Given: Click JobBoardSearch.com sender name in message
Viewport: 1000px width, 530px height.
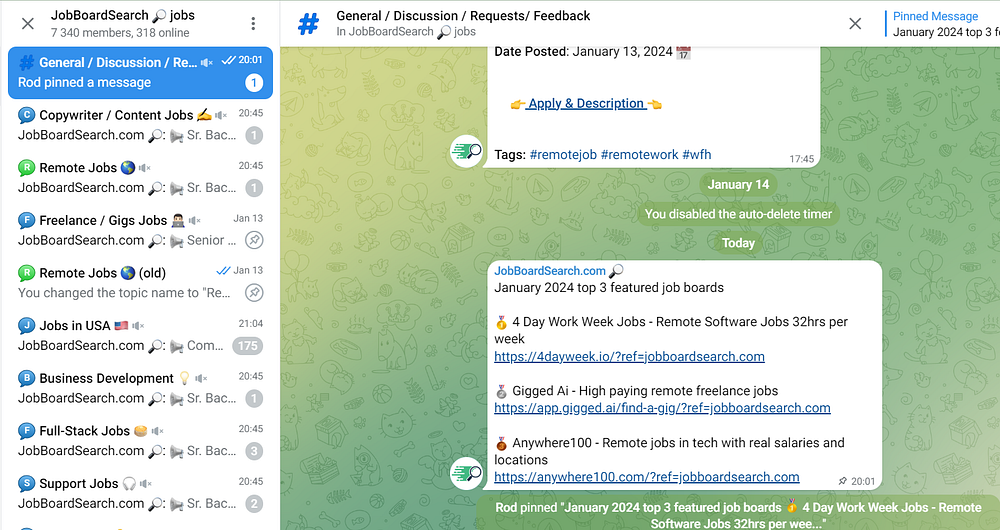Looking at the screenshot, I should pos(550,270).
